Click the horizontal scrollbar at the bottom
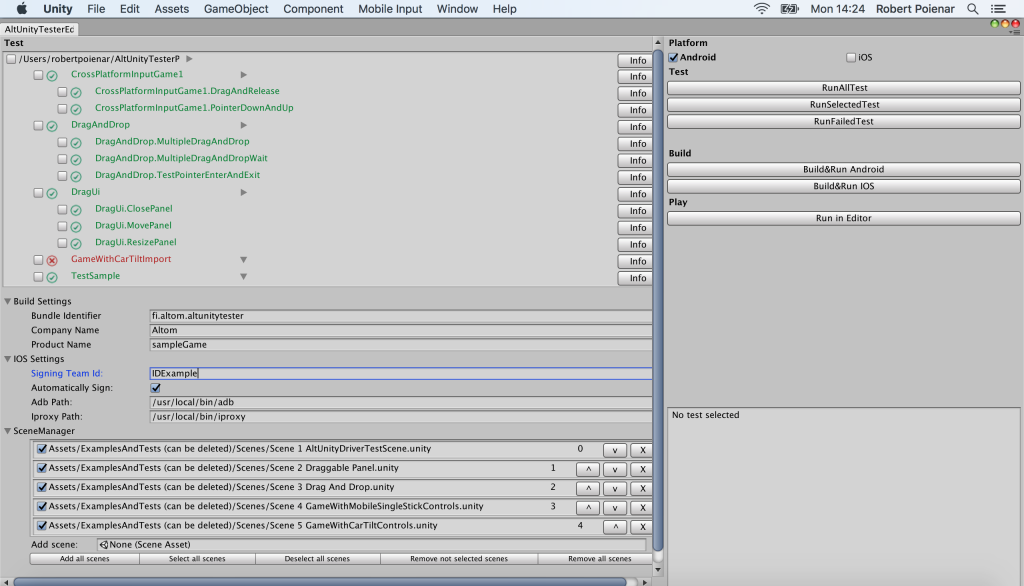Viewport: 1024px width, 586px height. [x=320, y=581]
